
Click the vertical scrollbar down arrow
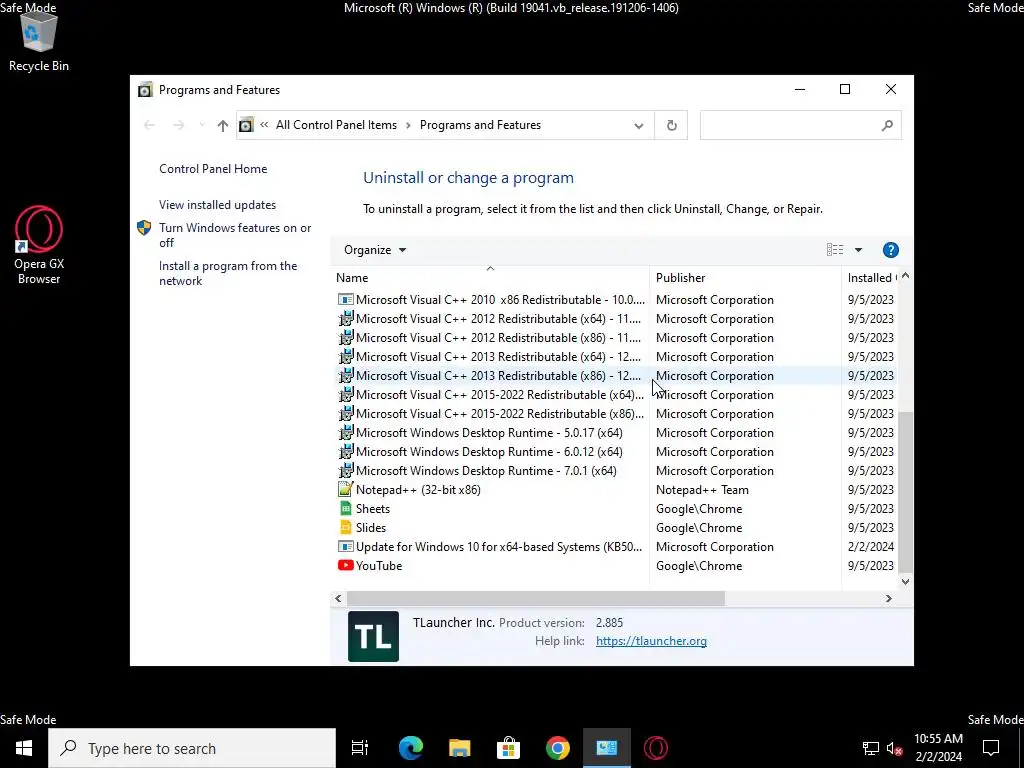905,581
